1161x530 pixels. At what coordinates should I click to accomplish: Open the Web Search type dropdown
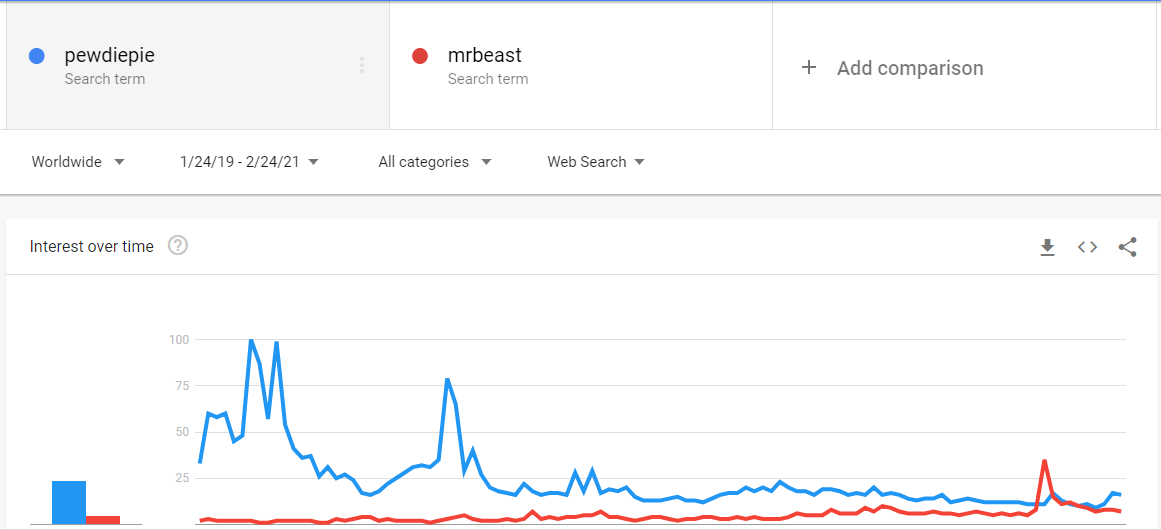pos(596,162)
